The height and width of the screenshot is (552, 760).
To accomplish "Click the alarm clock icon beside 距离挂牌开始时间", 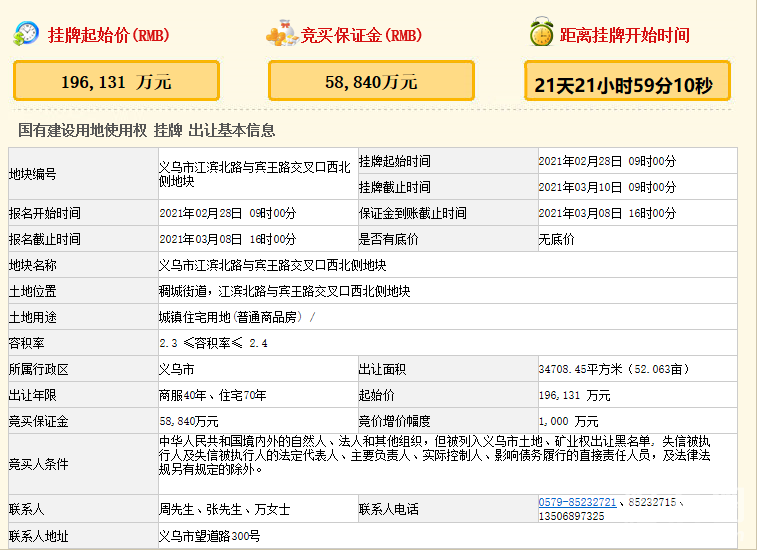I will coord(541,34).
